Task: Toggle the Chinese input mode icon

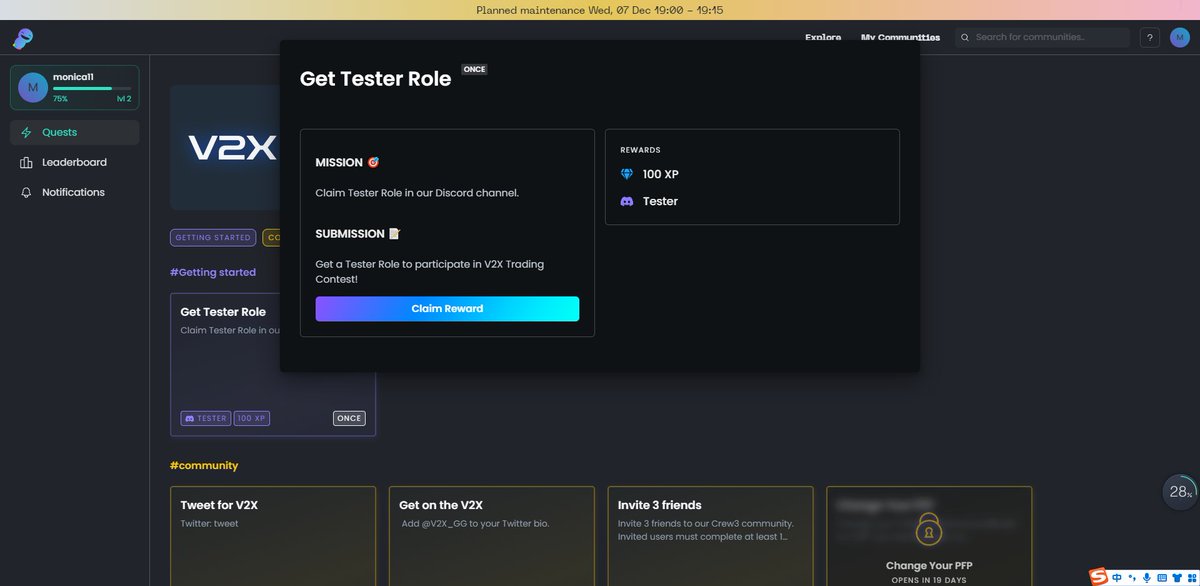Action: (x=1117, y=577)
